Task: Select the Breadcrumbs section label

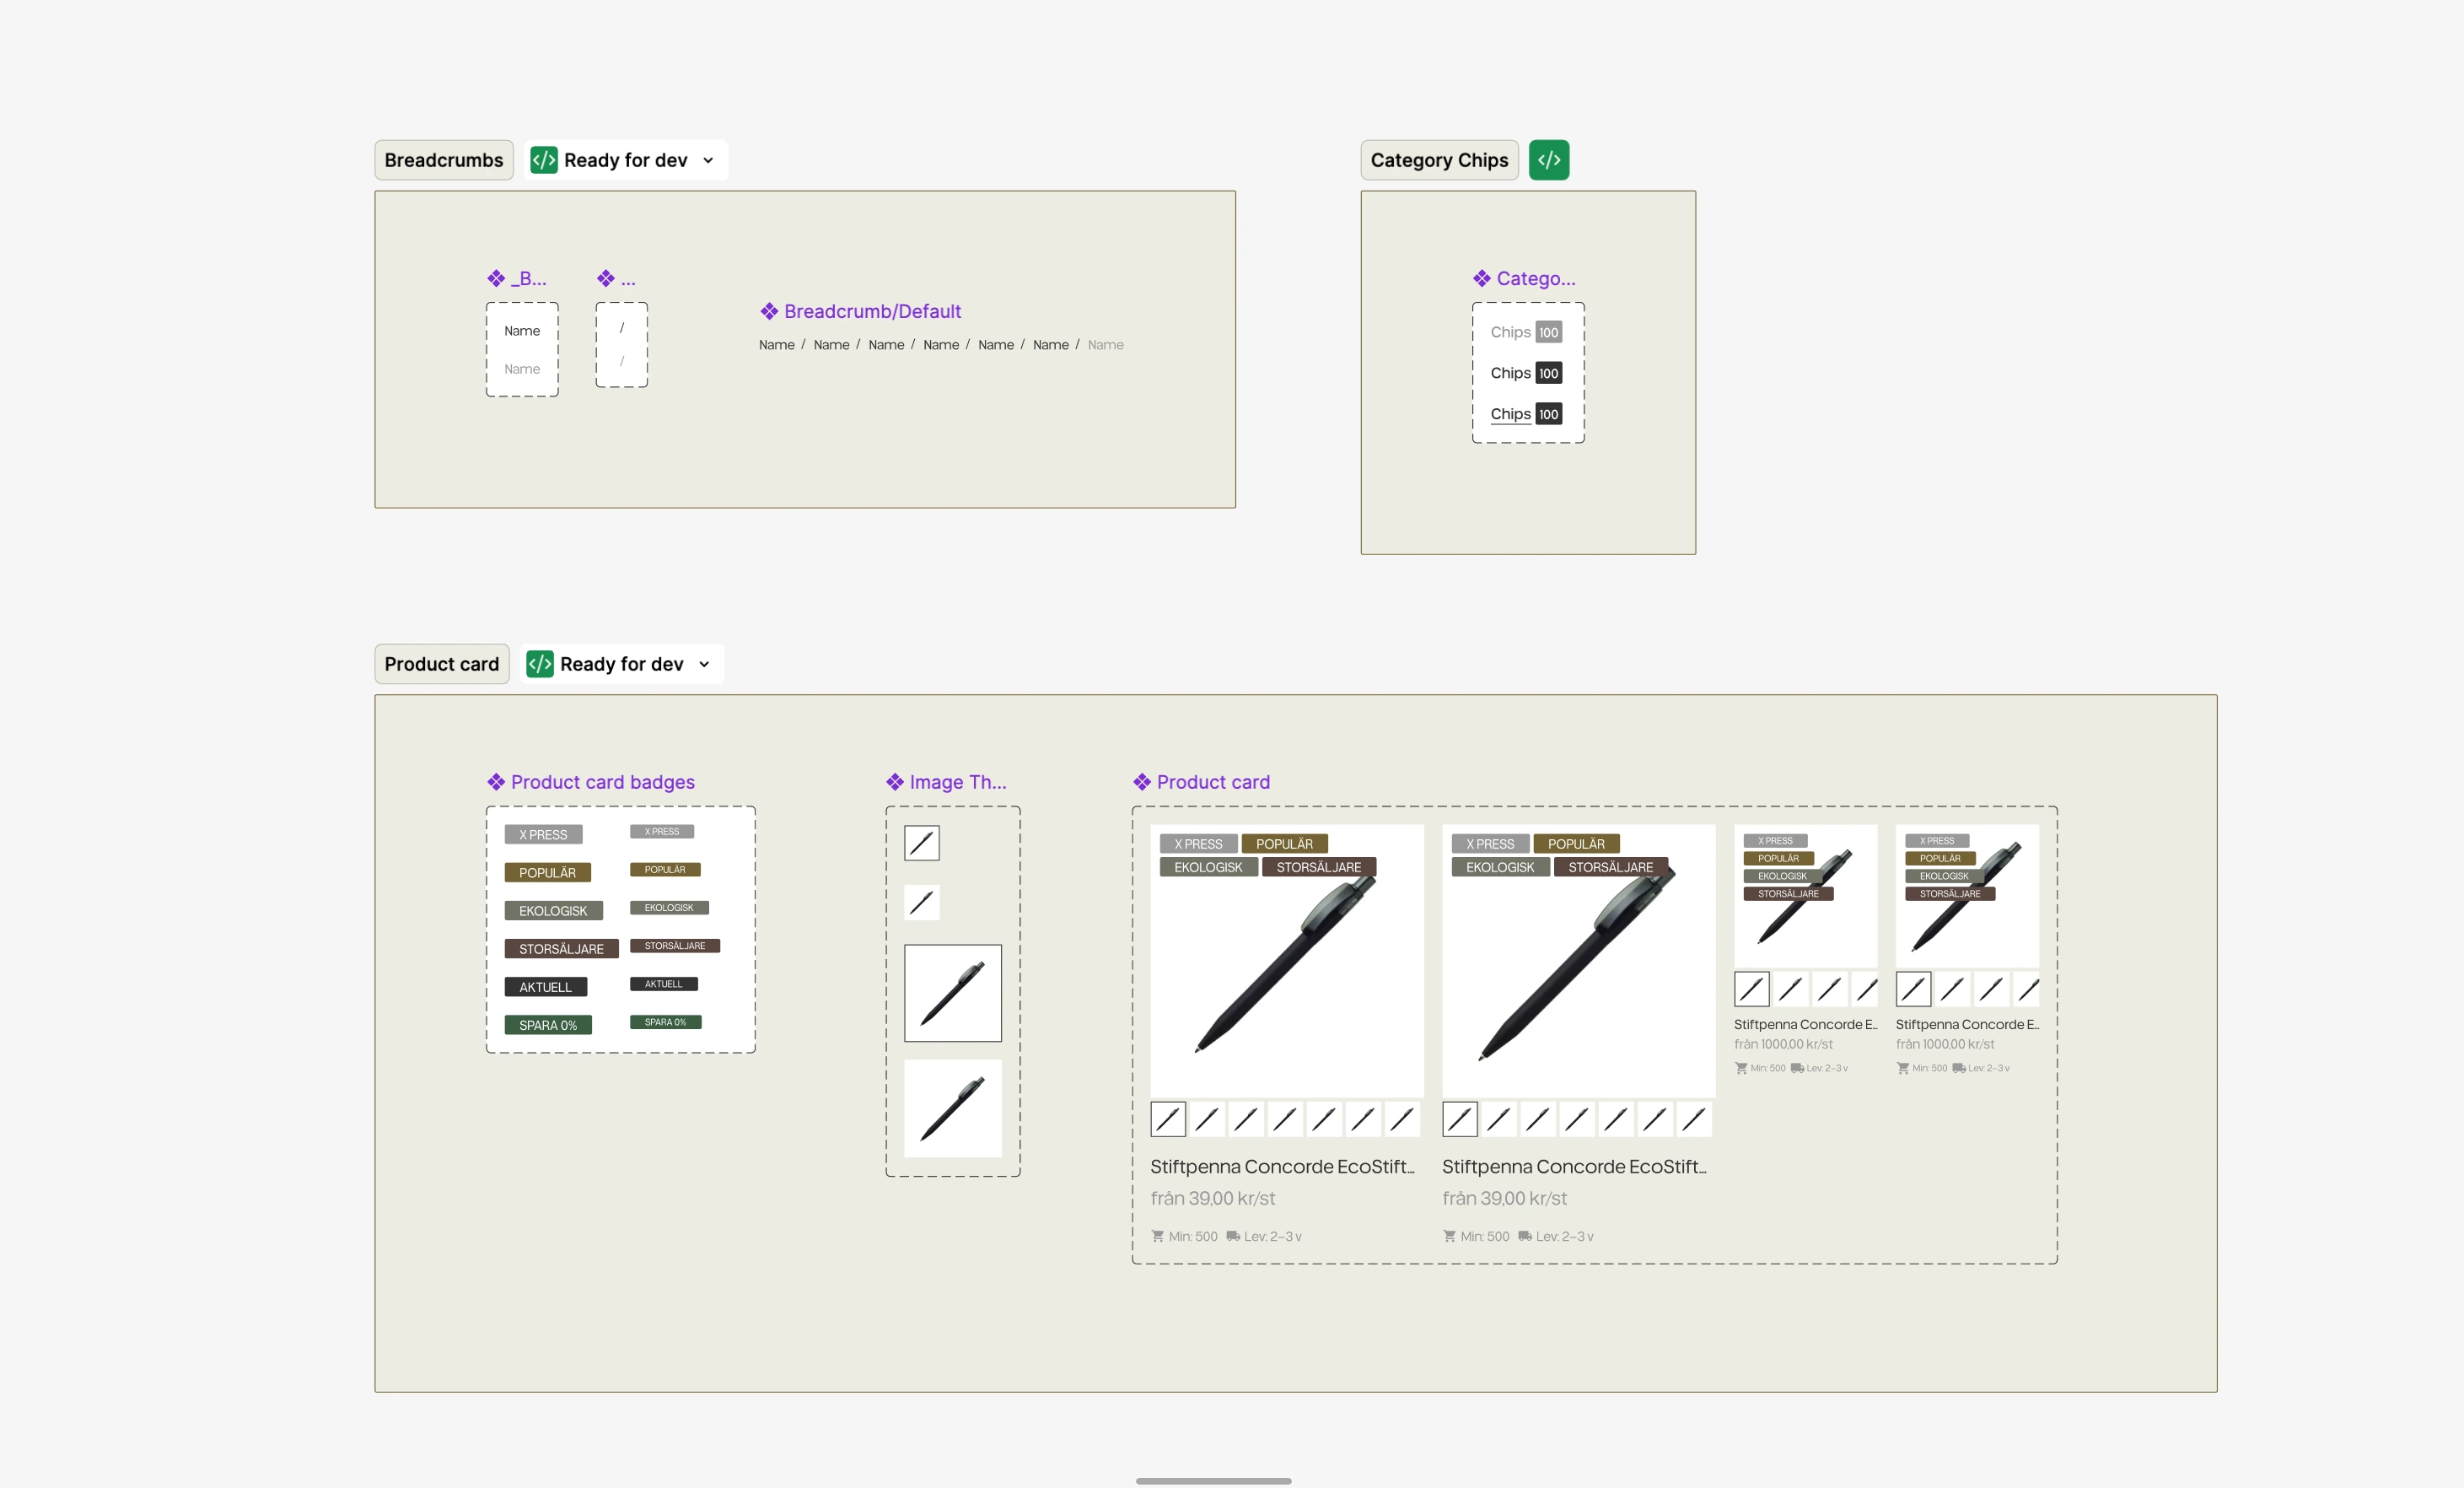Action: coord(444,160)
